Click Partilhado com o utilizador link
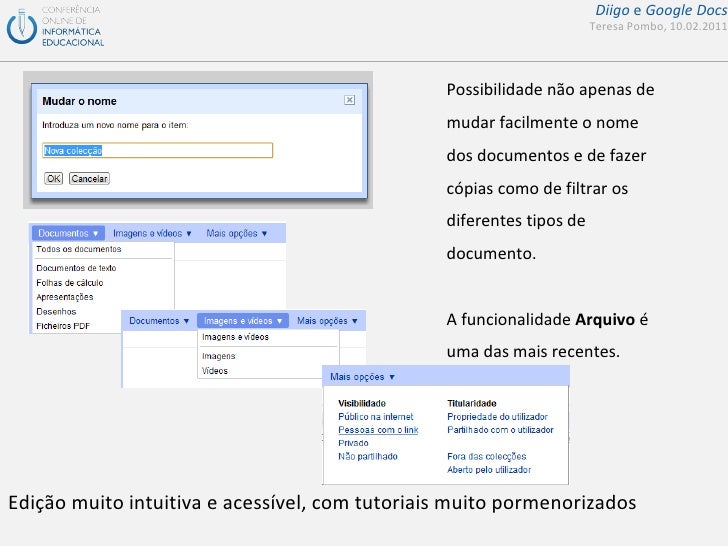 [500, 430]
